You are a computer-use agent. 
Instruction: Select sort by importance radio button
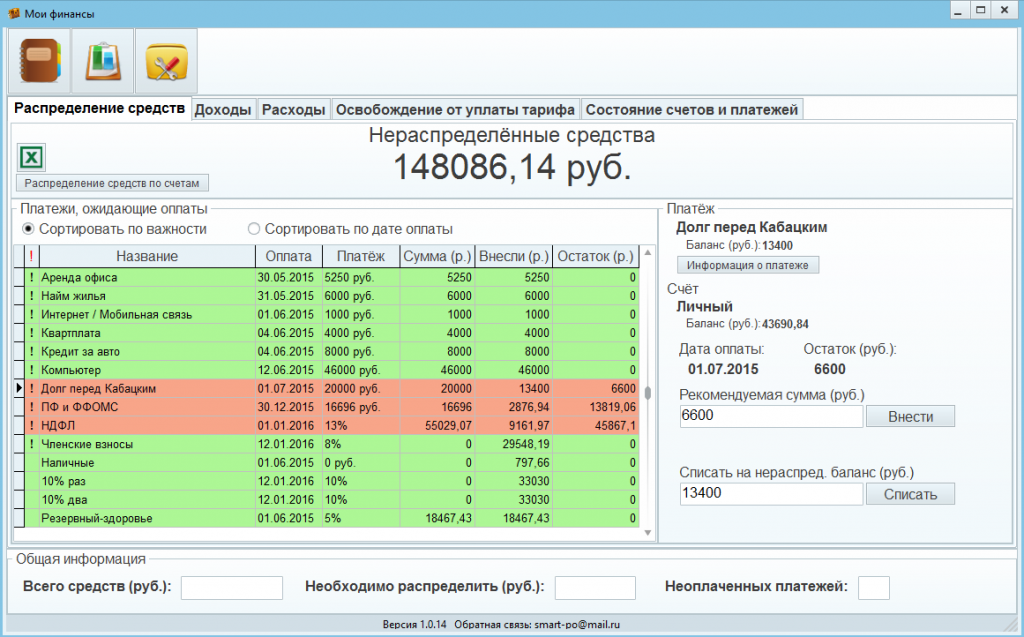[x=29, y=229]
